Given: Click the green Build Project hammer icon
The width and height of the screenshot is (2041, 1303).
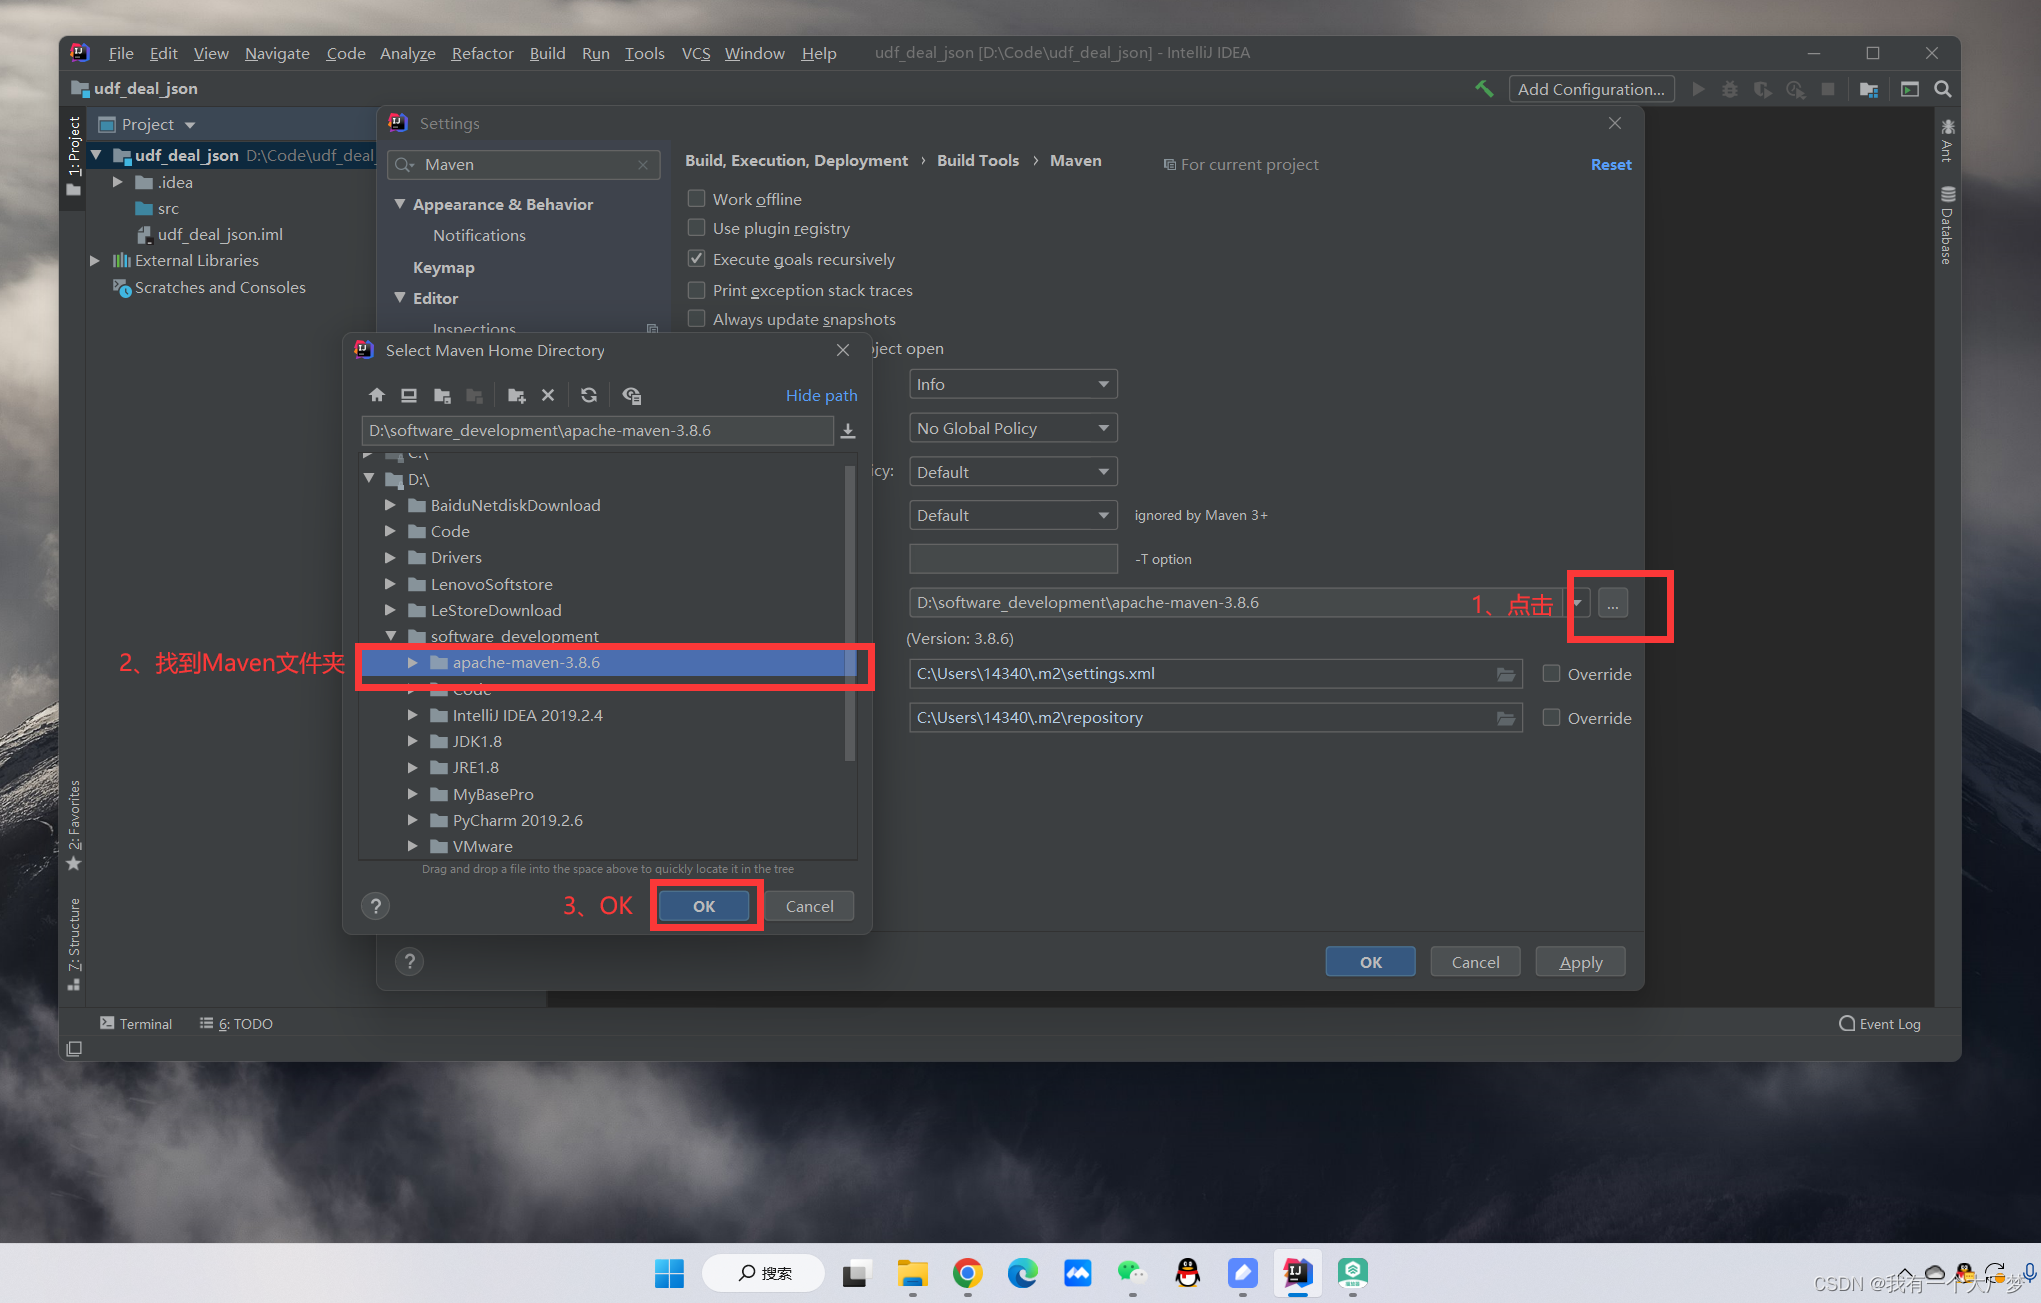Looking at the screenshot, I should (1484, 89).
